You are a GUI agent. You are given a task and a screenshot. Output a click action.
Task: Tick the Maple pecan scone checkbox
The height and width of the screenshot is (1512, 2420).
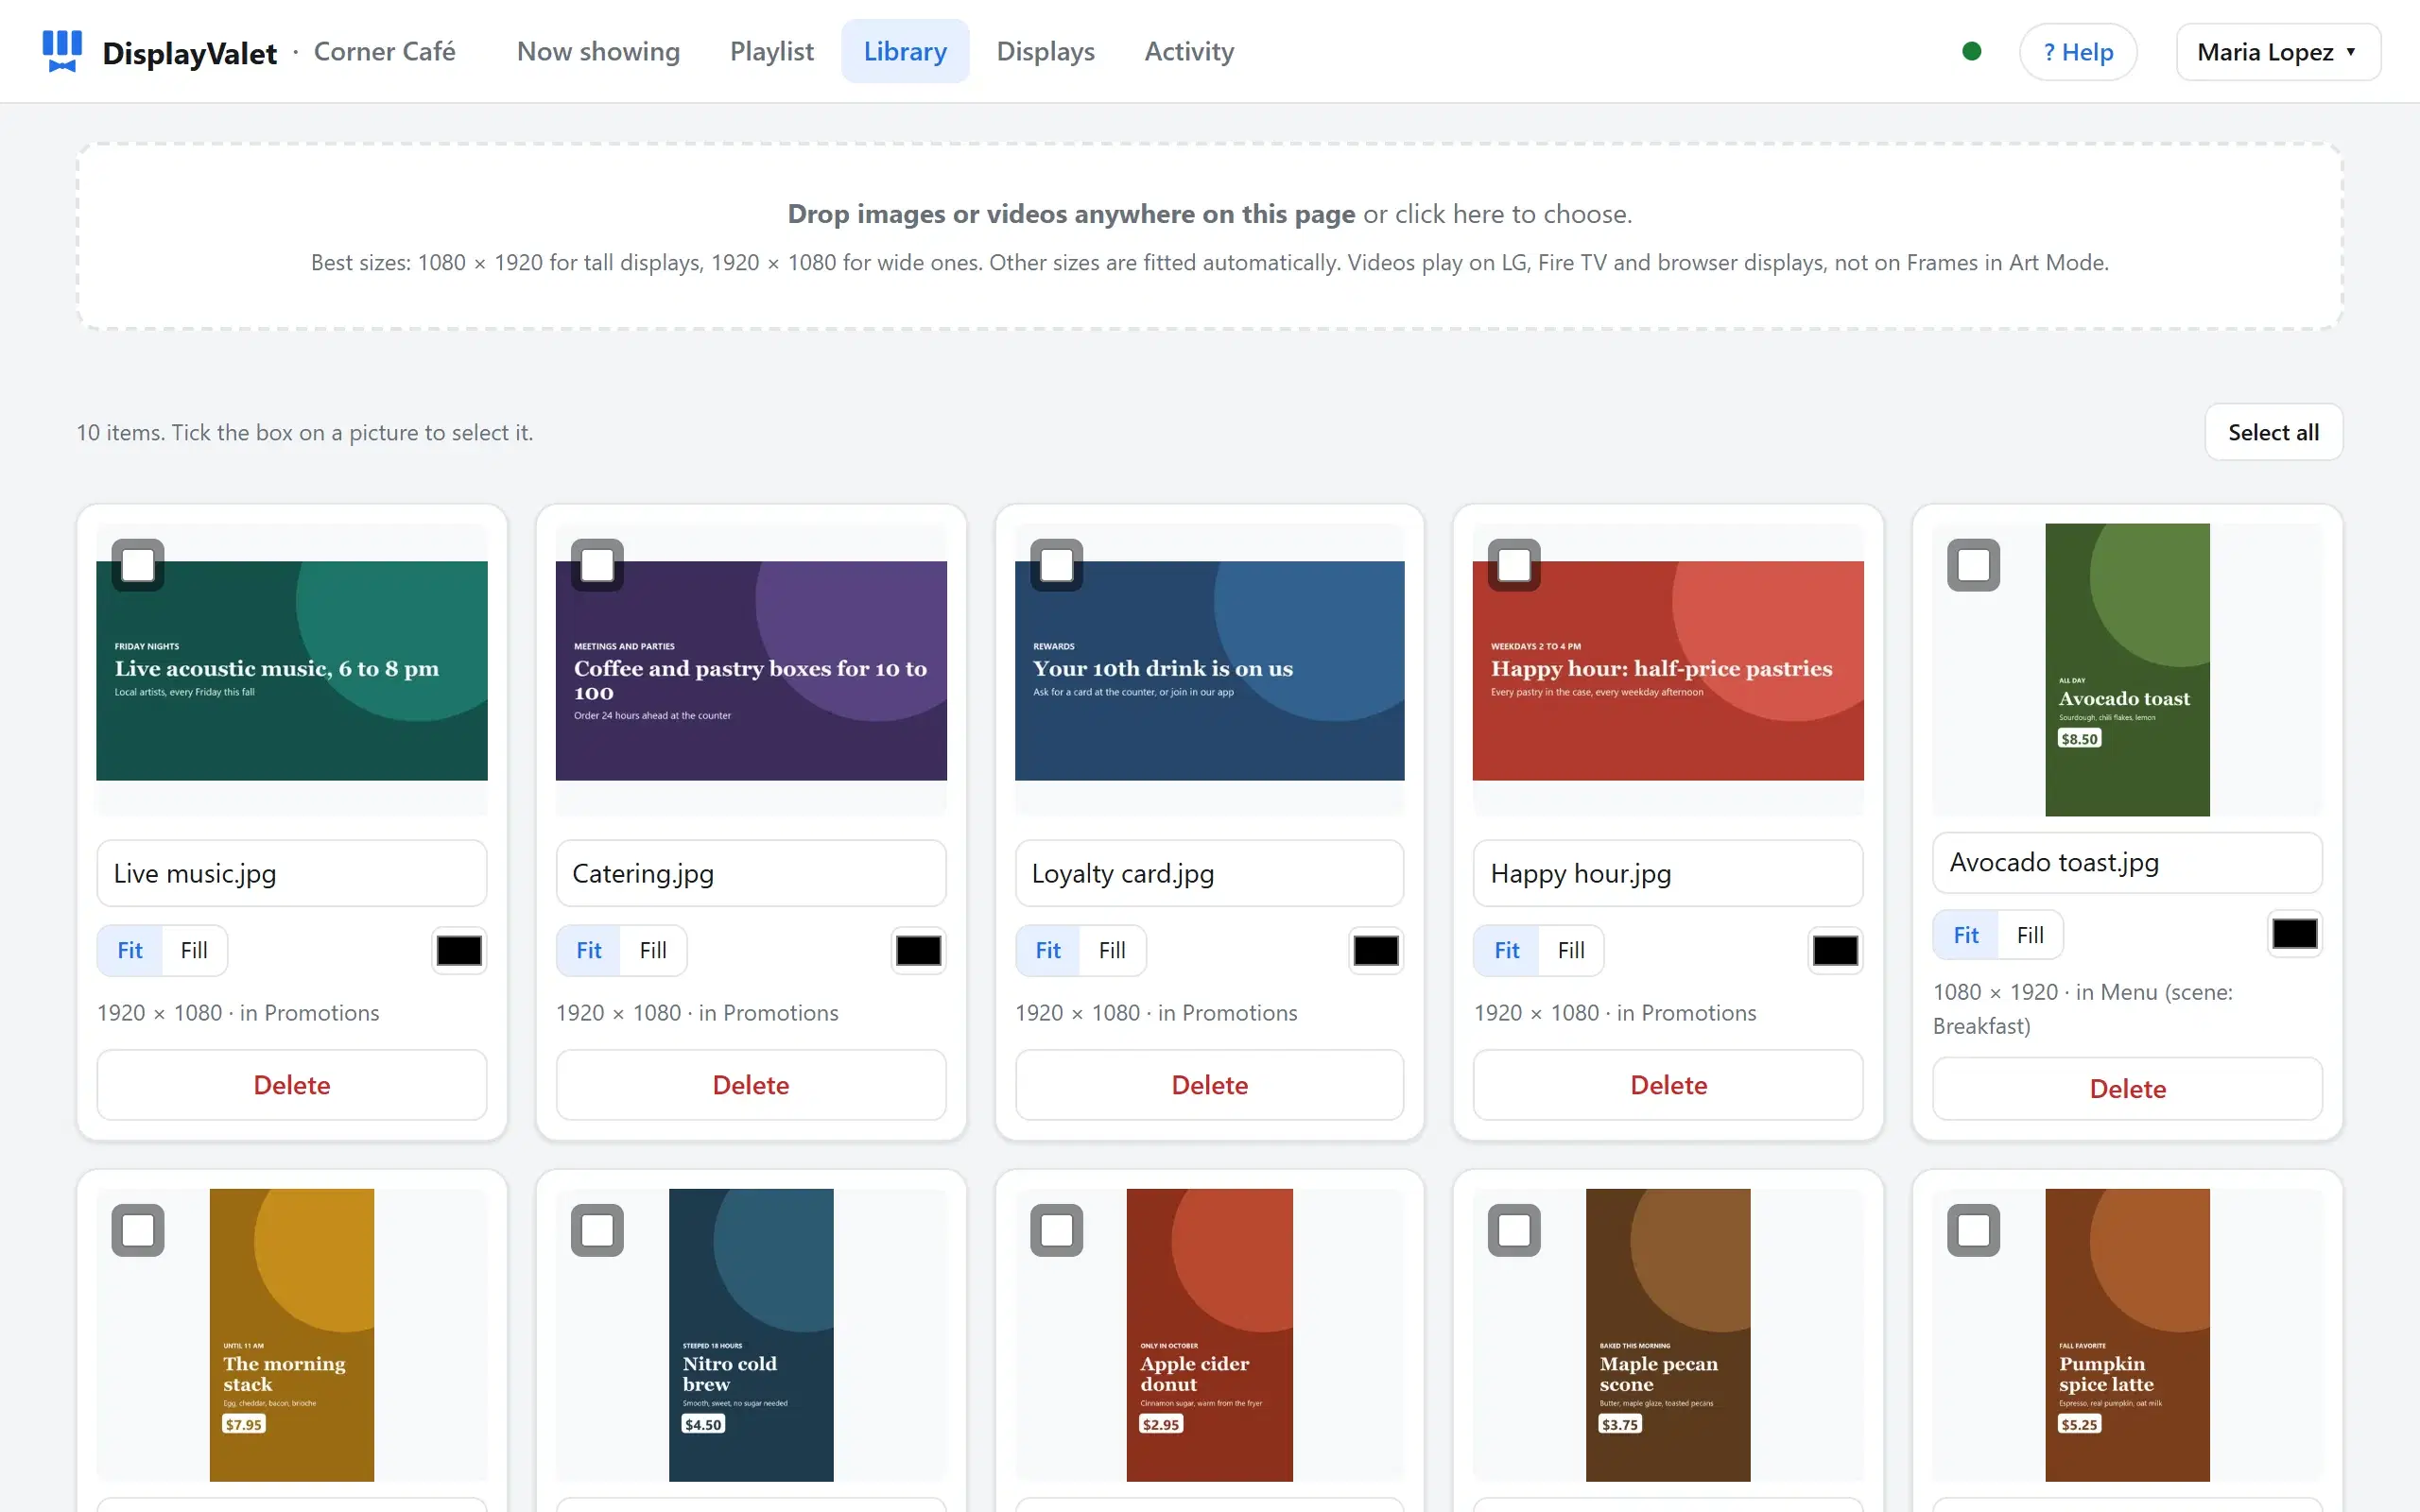tap(1514, 1230)
